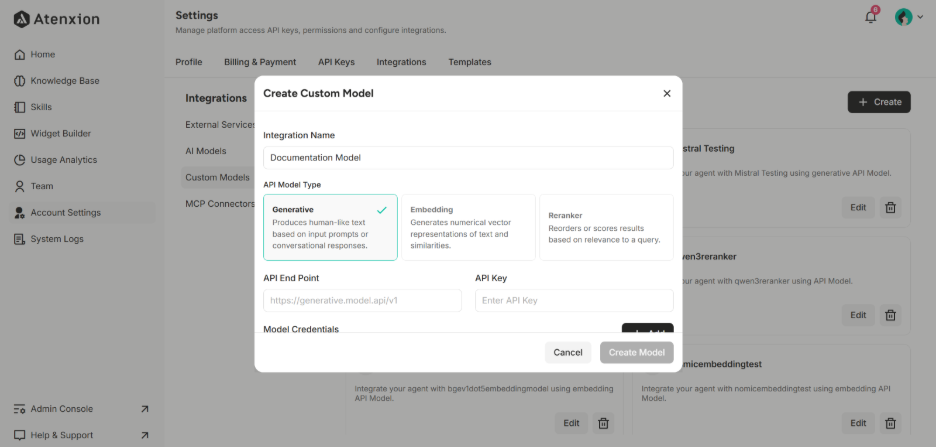Click the Create Model button
Viewport: 936px width, 447px height.
636,352
